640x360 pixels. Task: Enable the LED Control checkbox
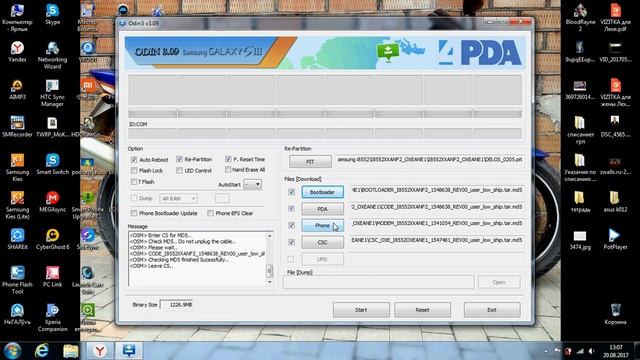tap(179, 170)
